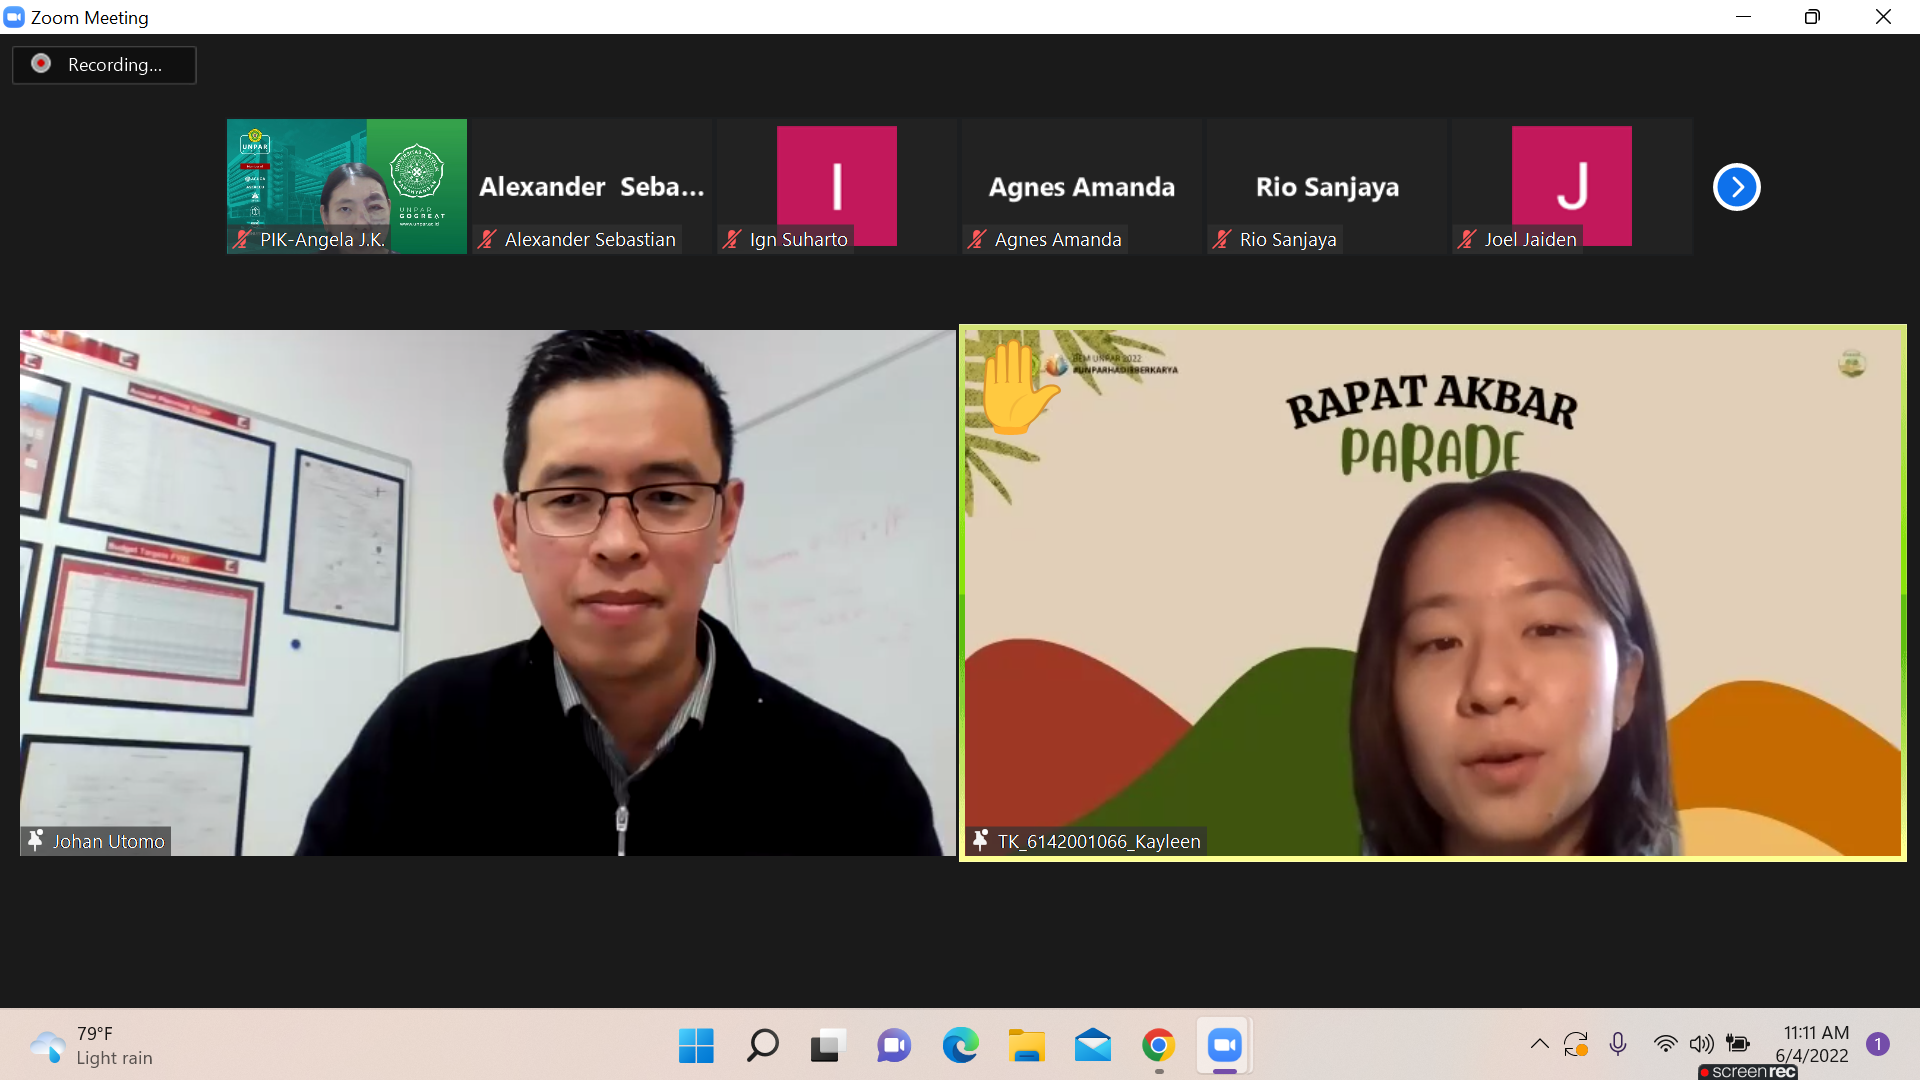Select Agnes Amanda participant tile
This screenshot has height=1080, width=1920.
click(x=1081, y=187)
